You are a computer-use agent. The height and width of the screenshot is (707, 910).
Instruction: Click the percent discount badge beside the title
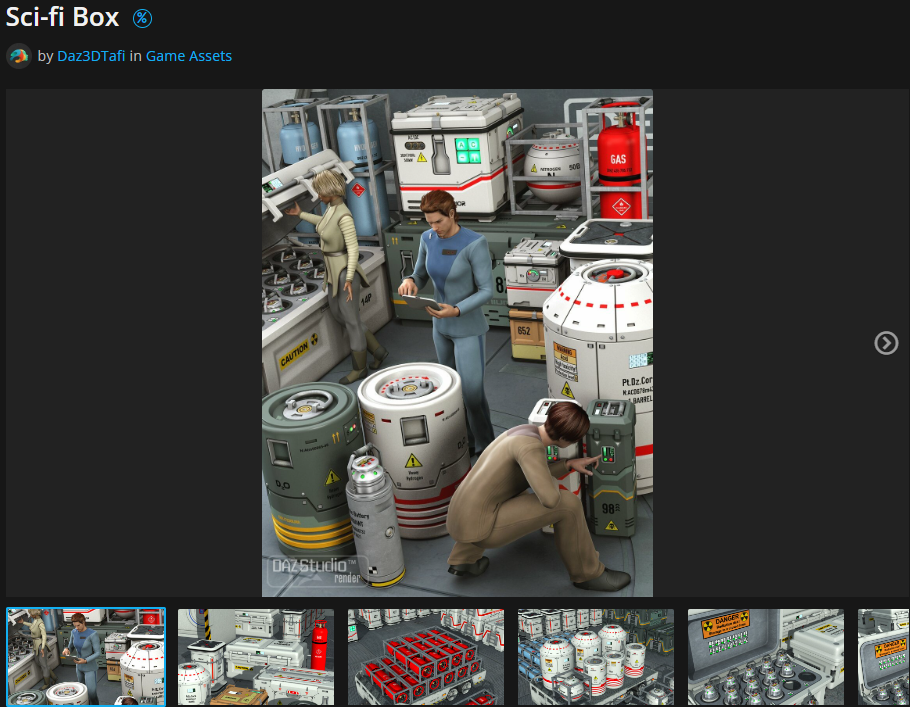point(142,19)
